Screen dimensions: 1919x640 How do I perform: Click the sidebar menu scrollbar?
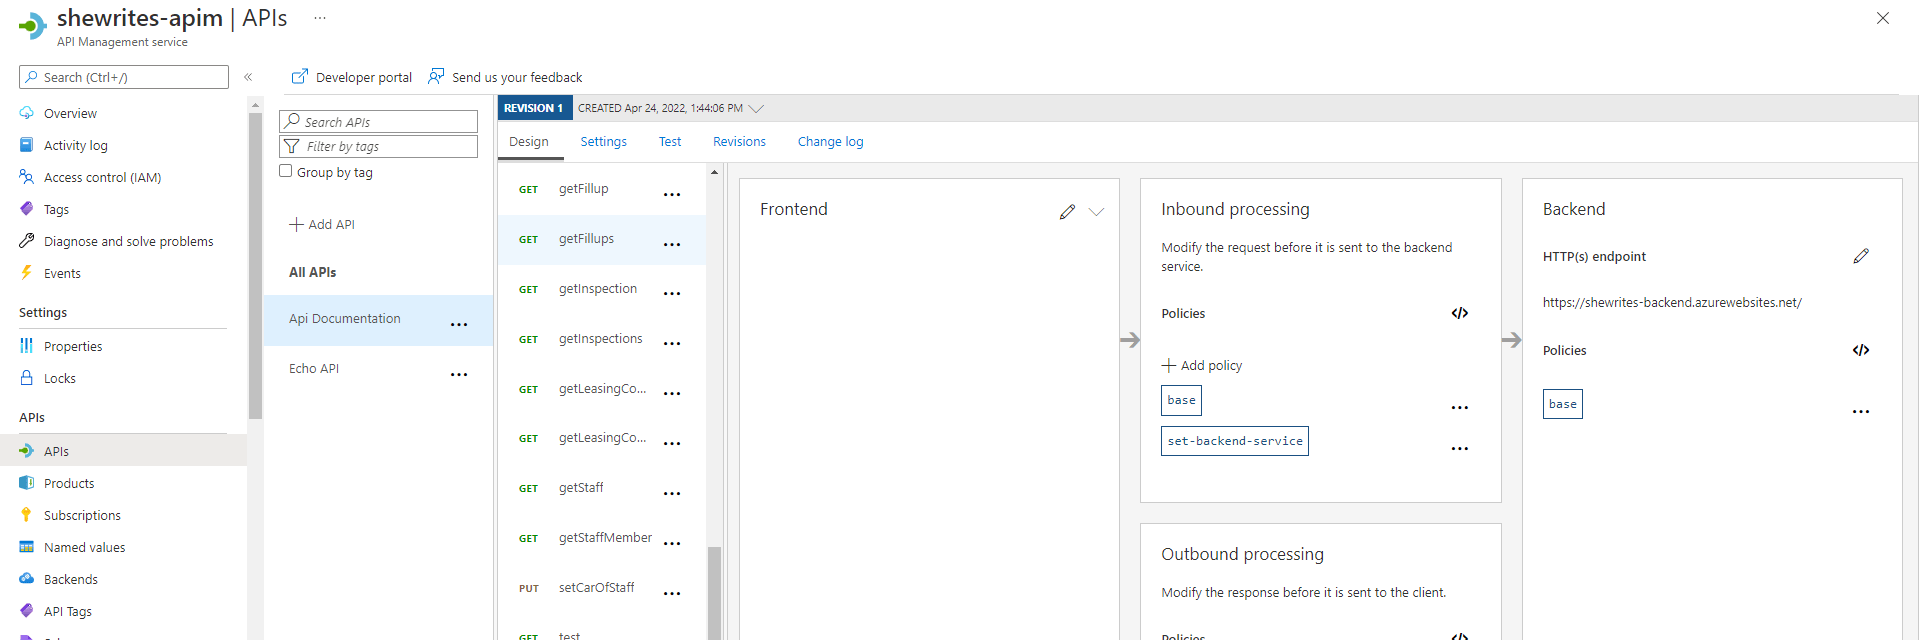[255, 265]
